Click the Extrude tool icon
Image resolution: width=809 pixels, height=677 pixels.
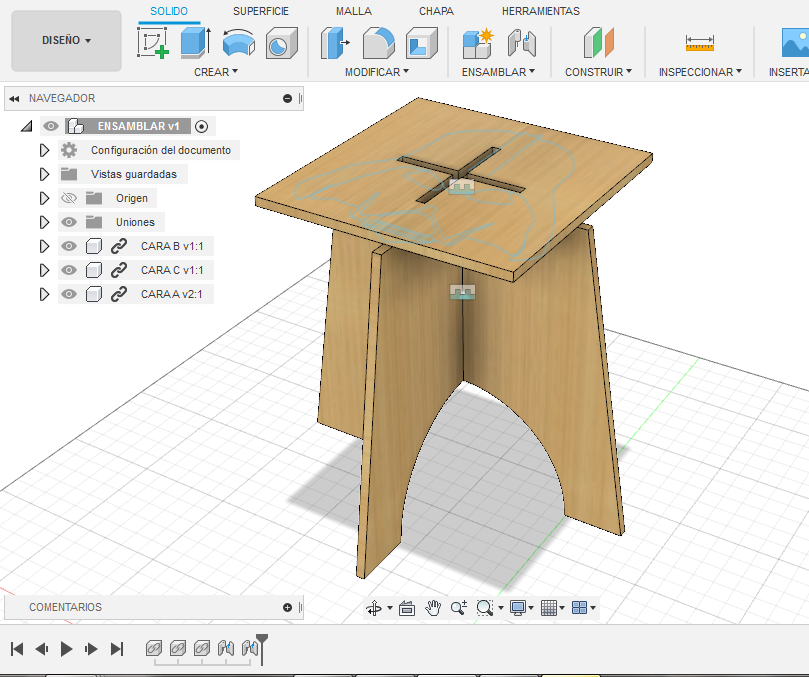(x=195, y=44)
